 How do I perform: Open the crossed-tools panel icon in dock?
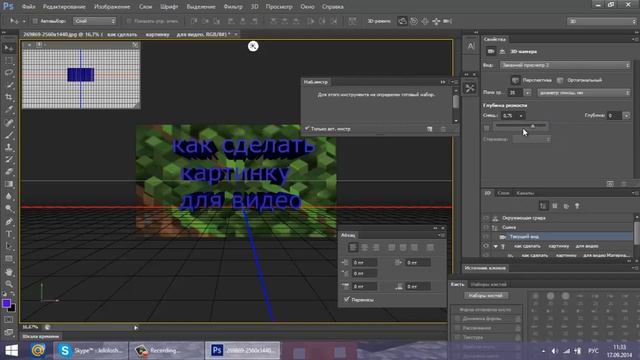[x=470, y=88]
